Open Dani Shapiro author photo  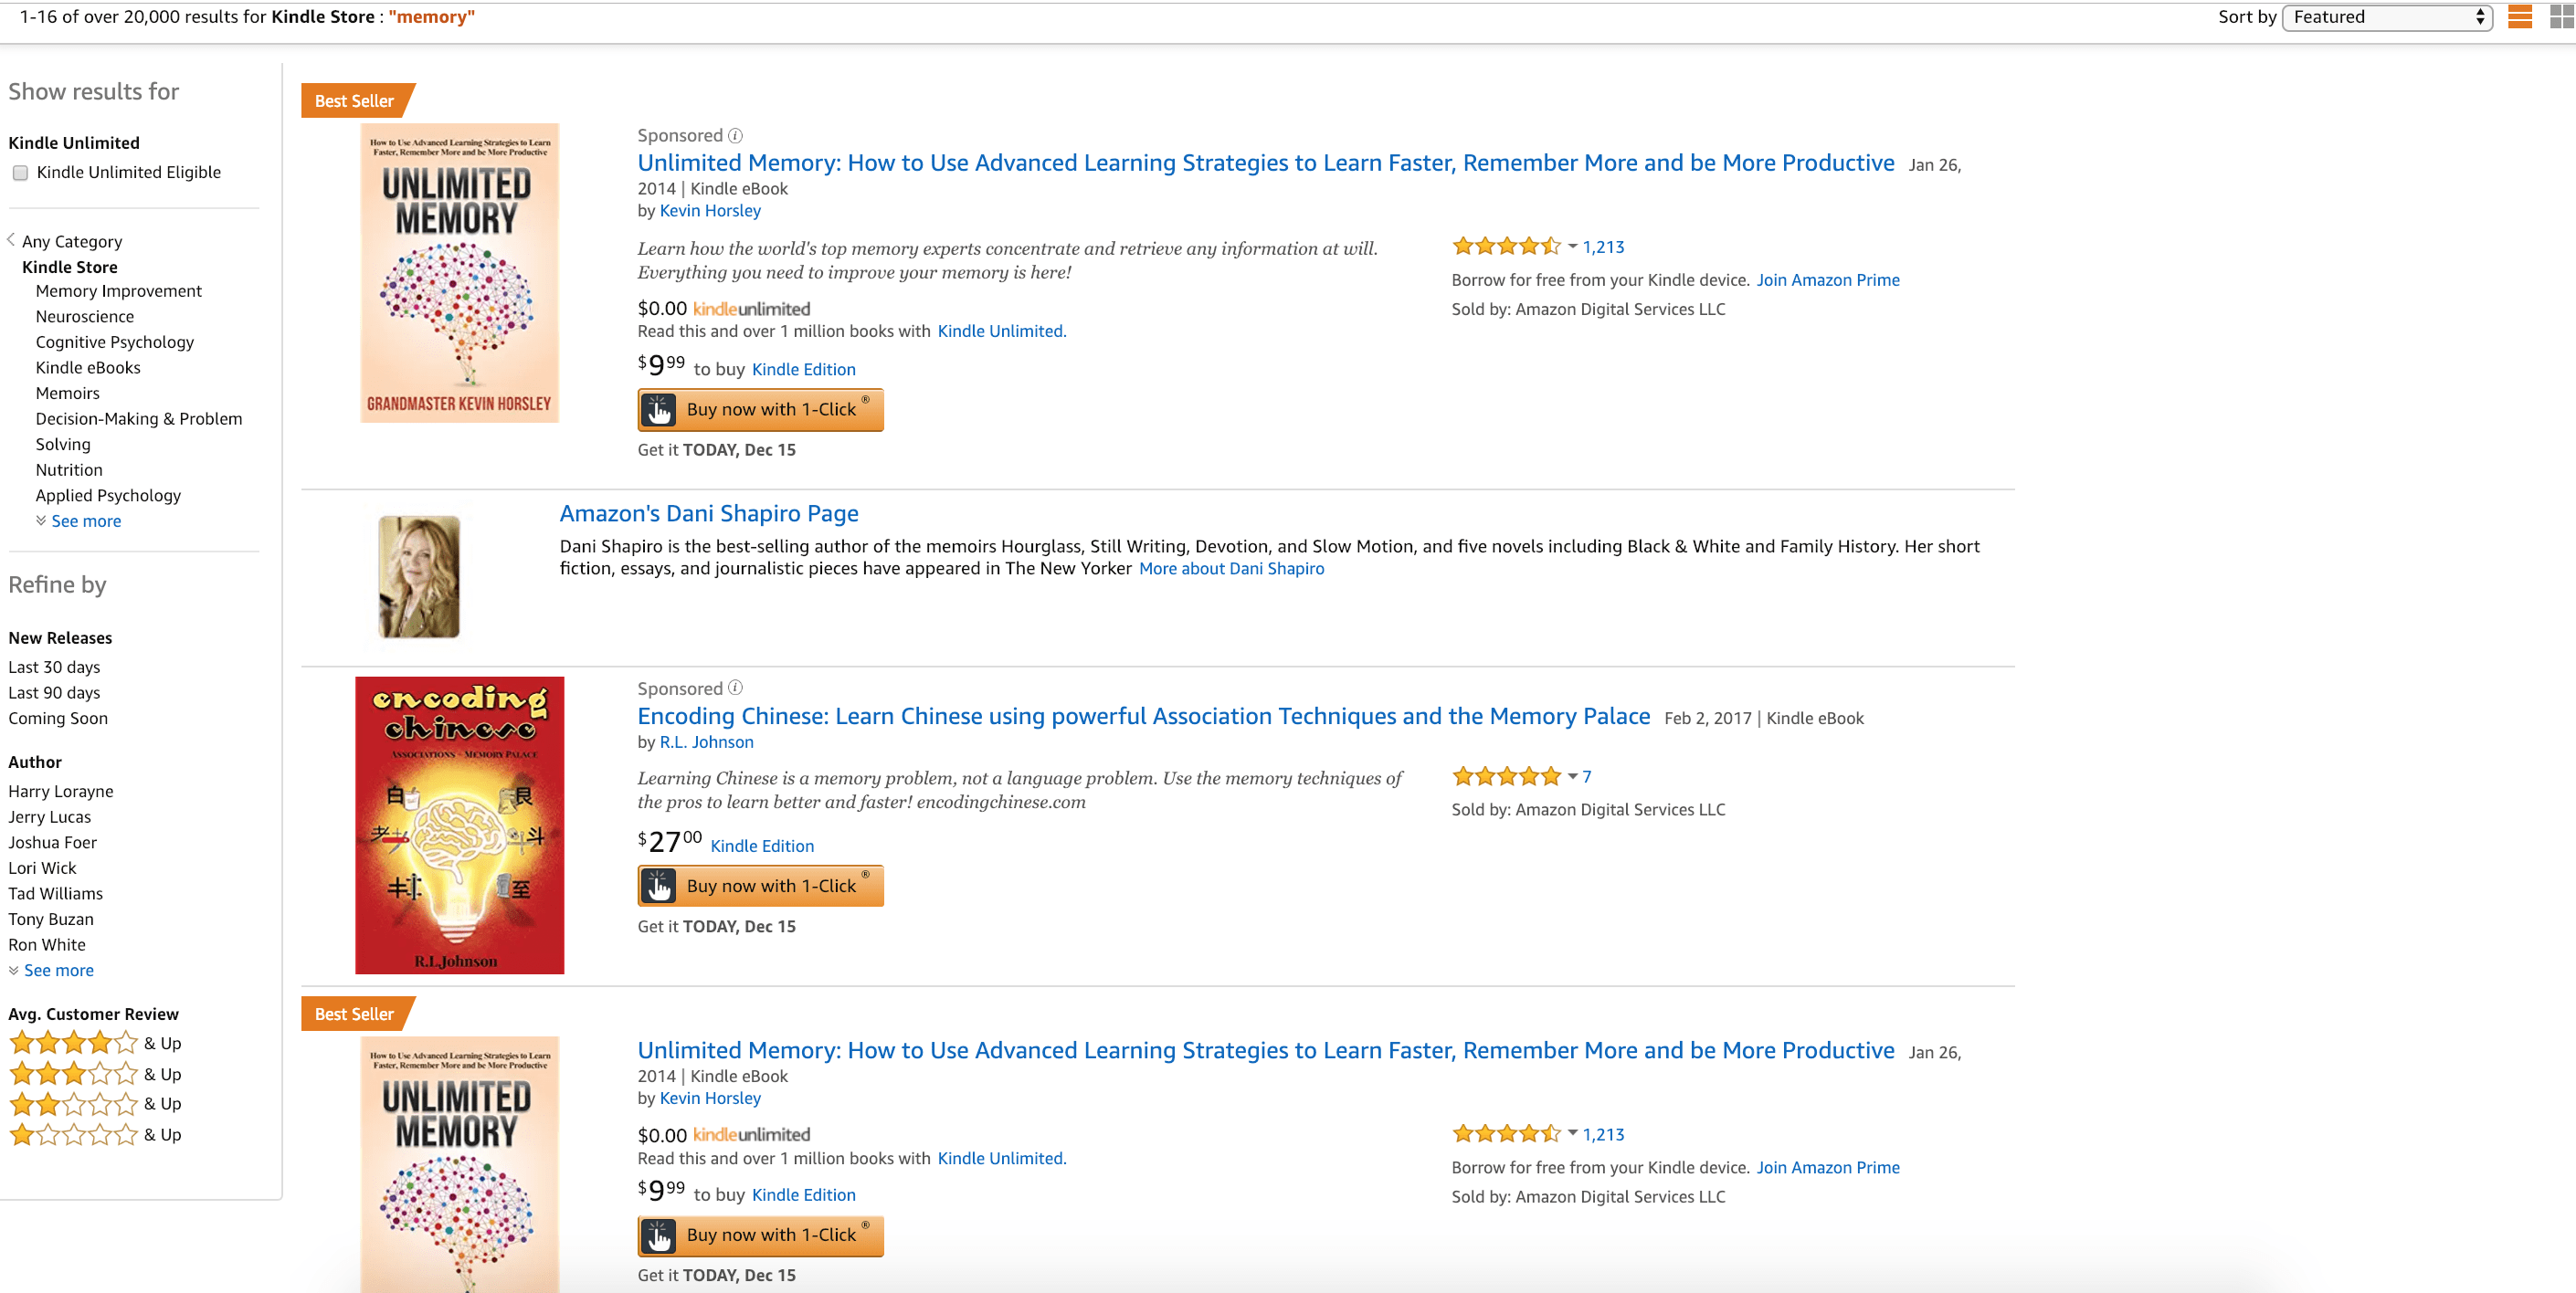(419, 577)
